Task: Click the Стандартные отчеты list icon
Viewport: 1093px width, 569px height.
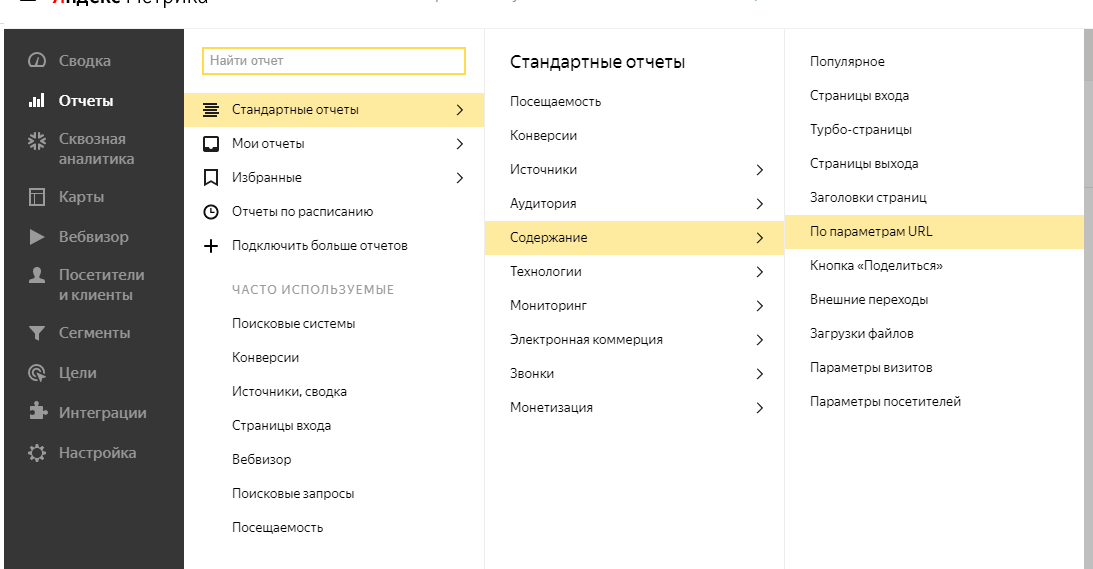Action: [x=211, y=109]
